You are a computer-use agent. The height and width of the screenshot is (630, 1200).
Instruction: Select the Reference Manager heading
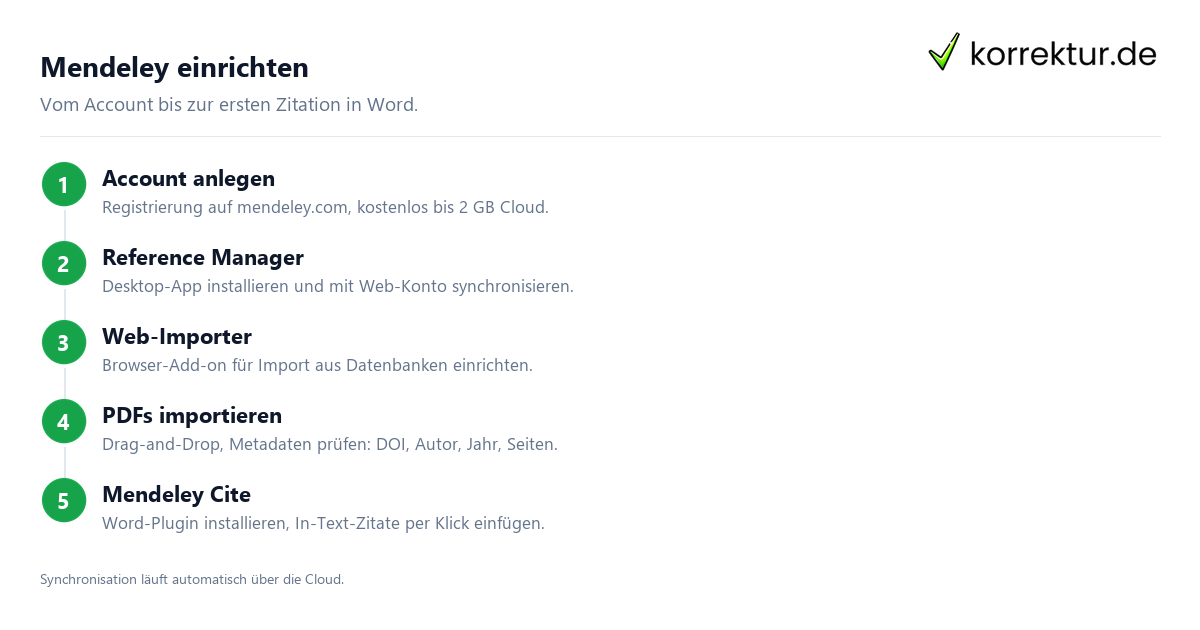click(x=203, y=258)
